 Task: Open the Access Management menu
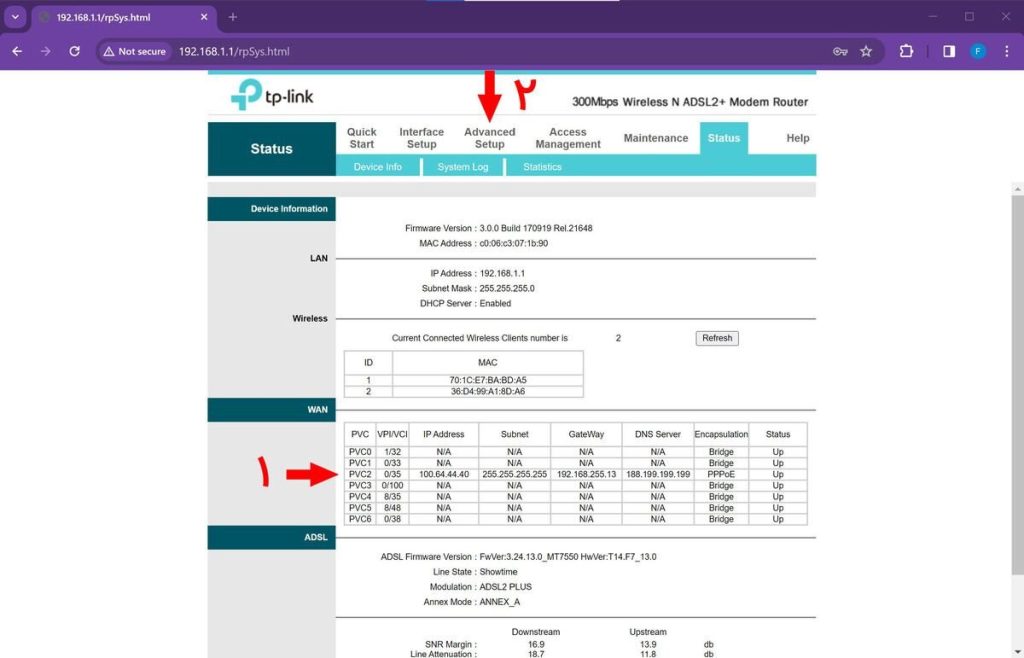pyautogui.click(x=568, y=138)
